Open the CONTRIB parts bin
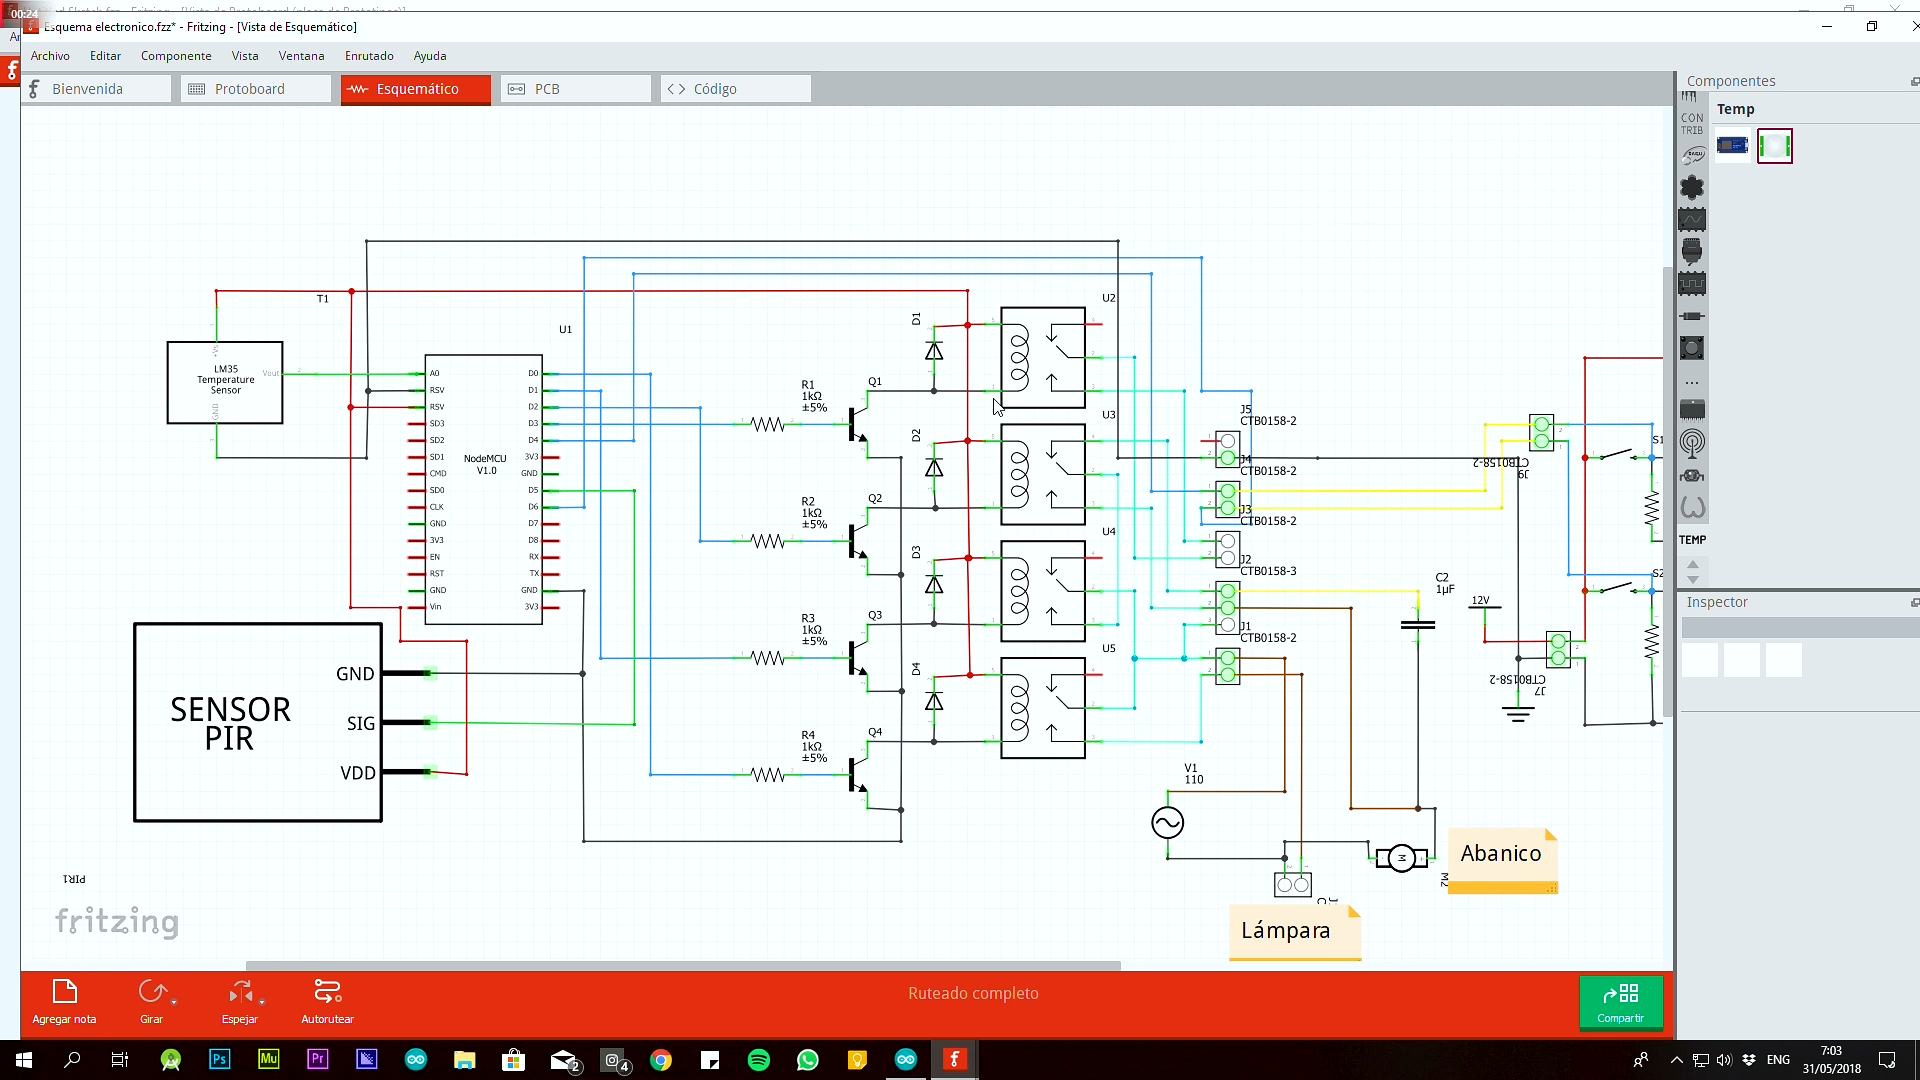The width and height of the screenshot is (1920, 1080). [x=1692, y=124]
